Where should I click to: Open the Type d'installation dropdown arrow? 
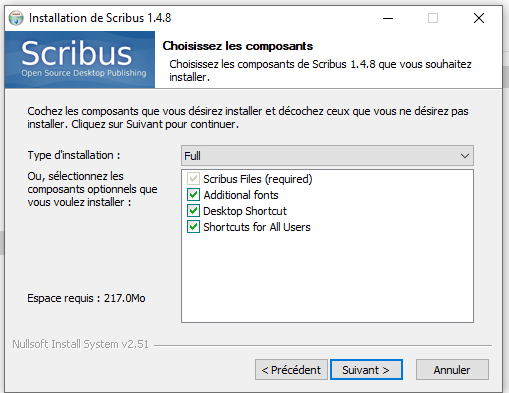465,156
